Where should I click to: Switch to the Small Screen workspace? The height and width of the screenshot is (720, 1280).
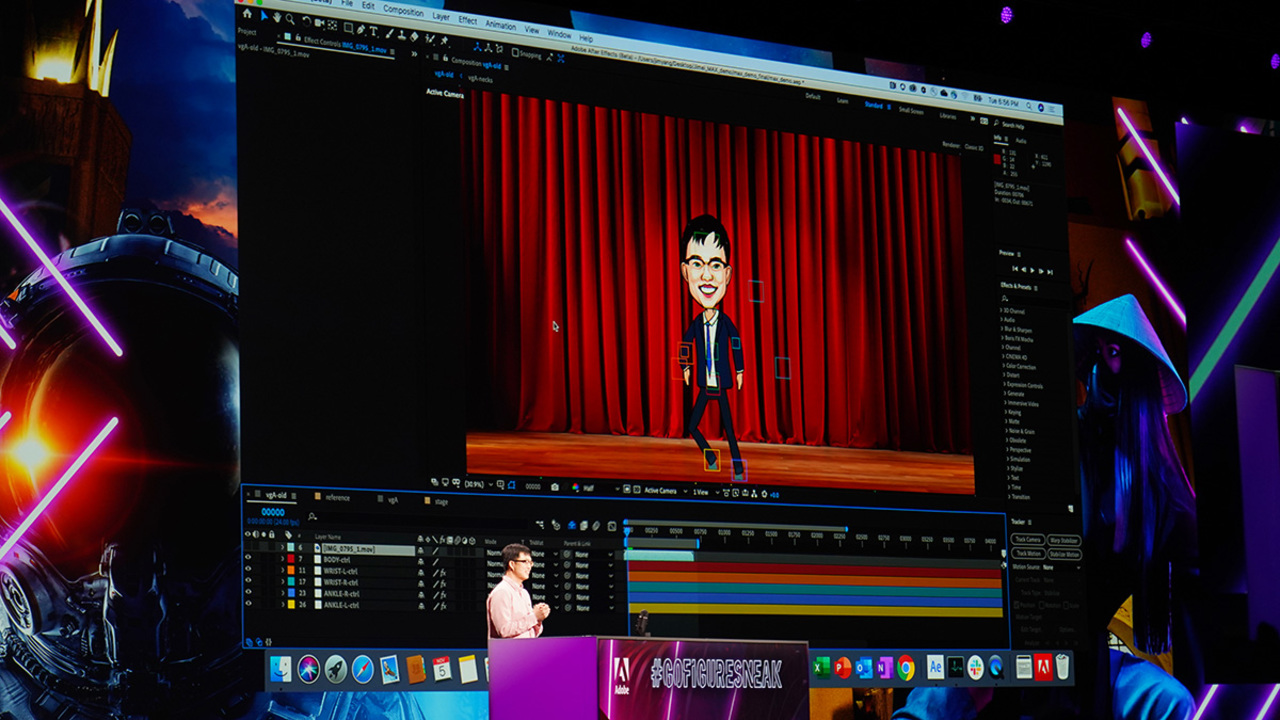click(911, 111)
